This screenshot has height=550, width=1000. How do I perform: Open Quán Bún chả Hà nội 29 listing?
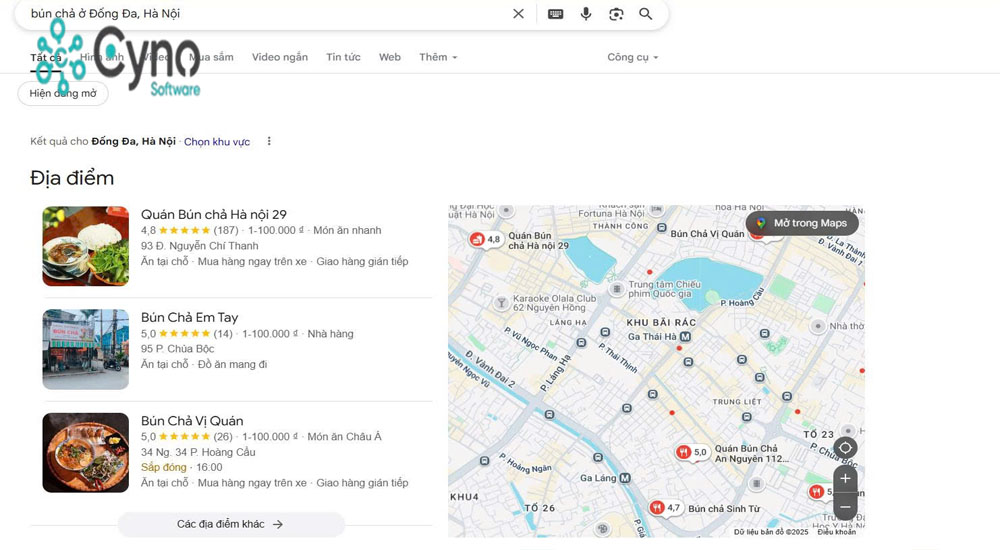[x=214, y=214]
